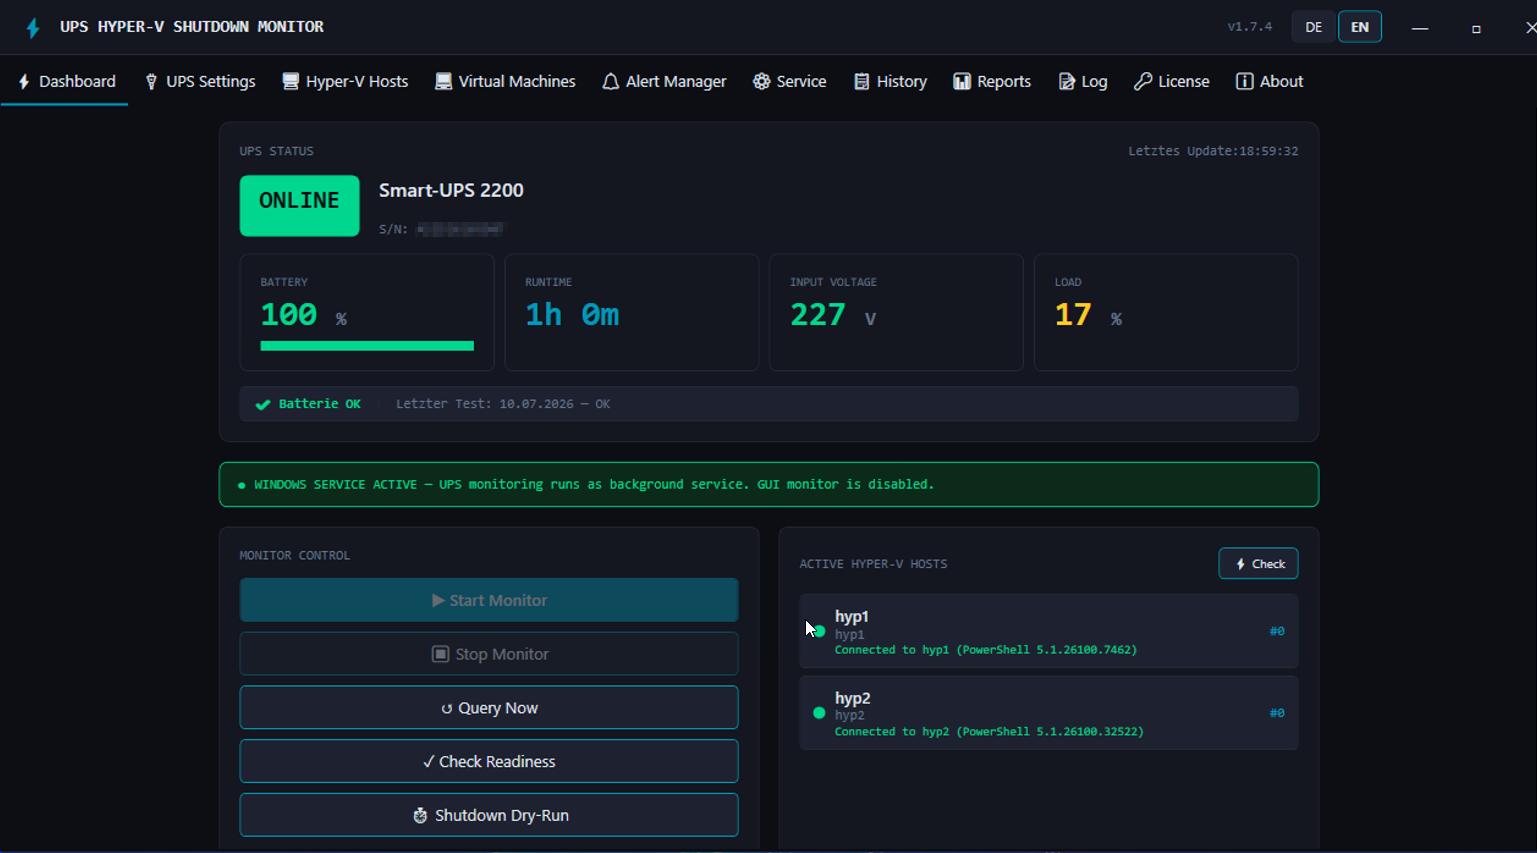The height and width of the screenshot is (853, 1537).
Task: Click the lightning bolt app logo
Action: click(33, 28)
